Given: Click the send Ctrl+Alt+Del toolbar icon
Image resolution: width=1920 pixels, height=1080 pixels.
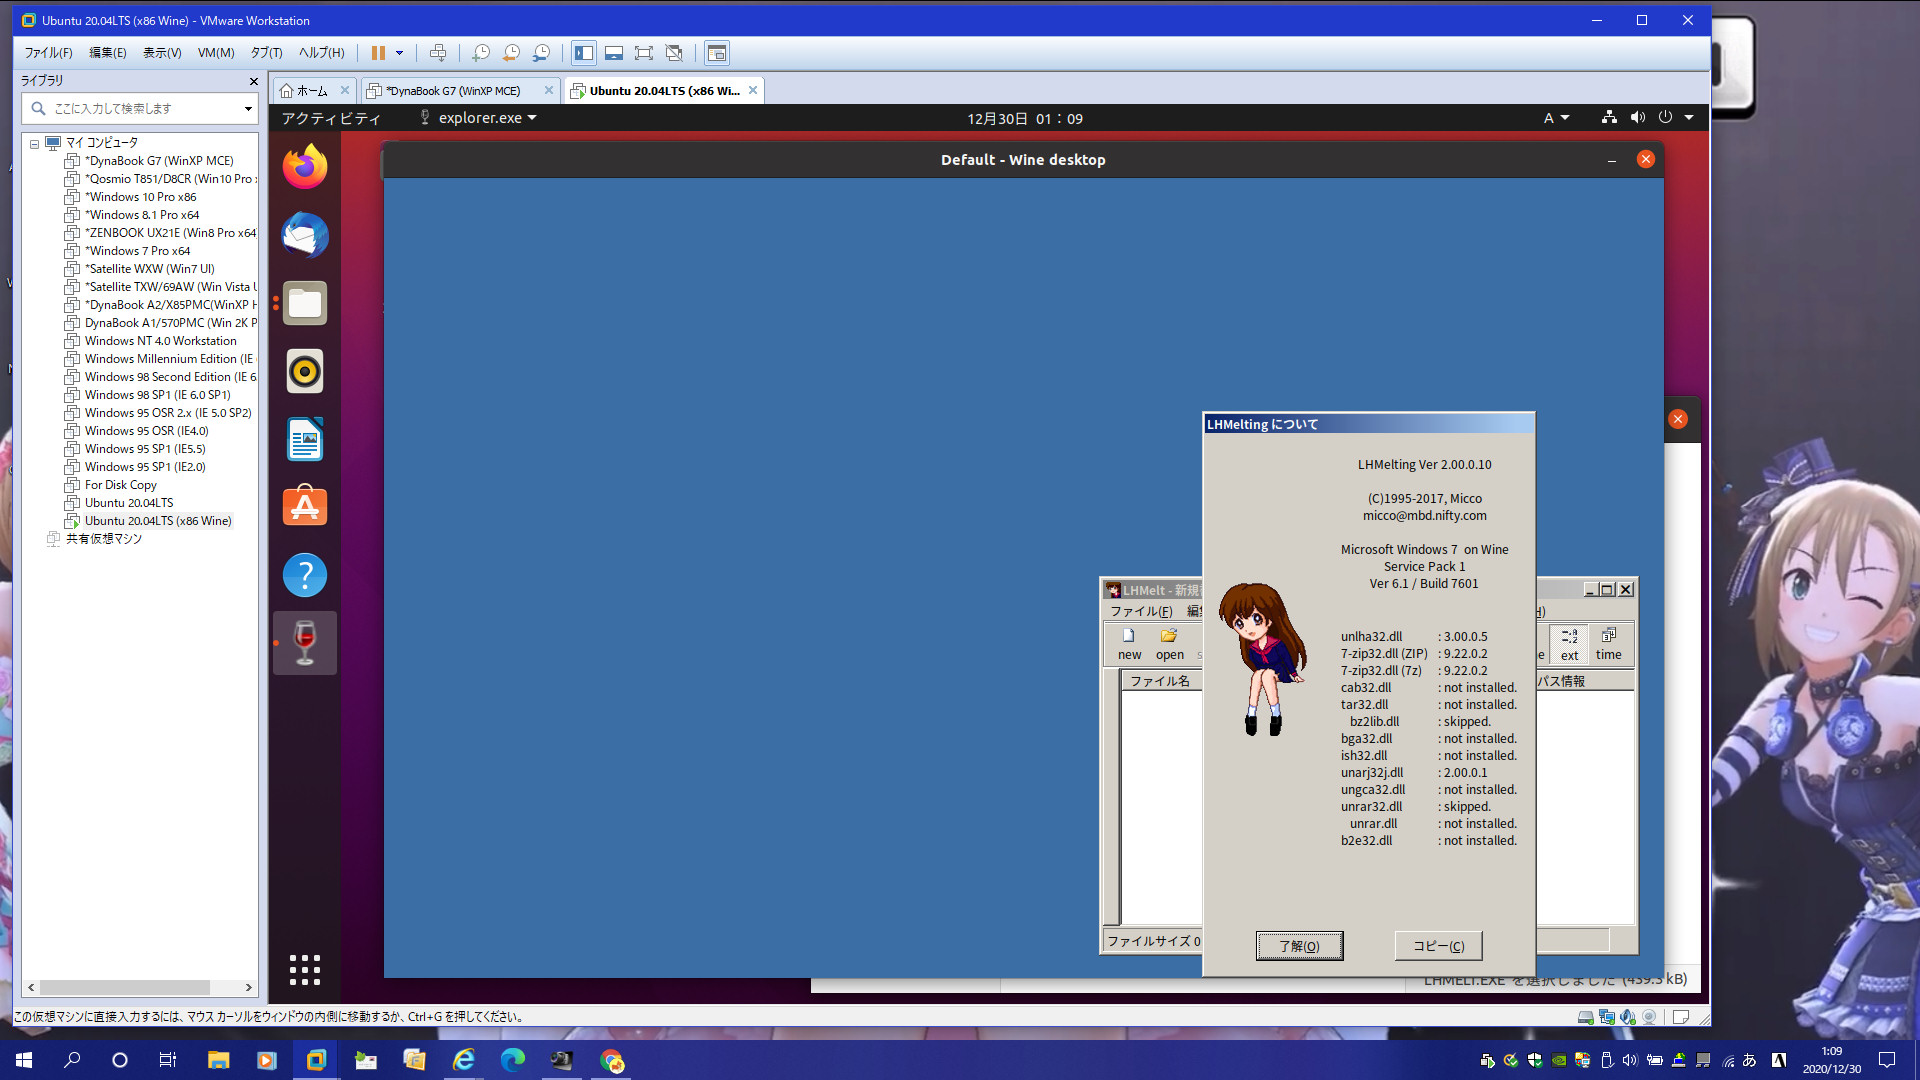Looking at the screenshot, I should pos(438,53).
